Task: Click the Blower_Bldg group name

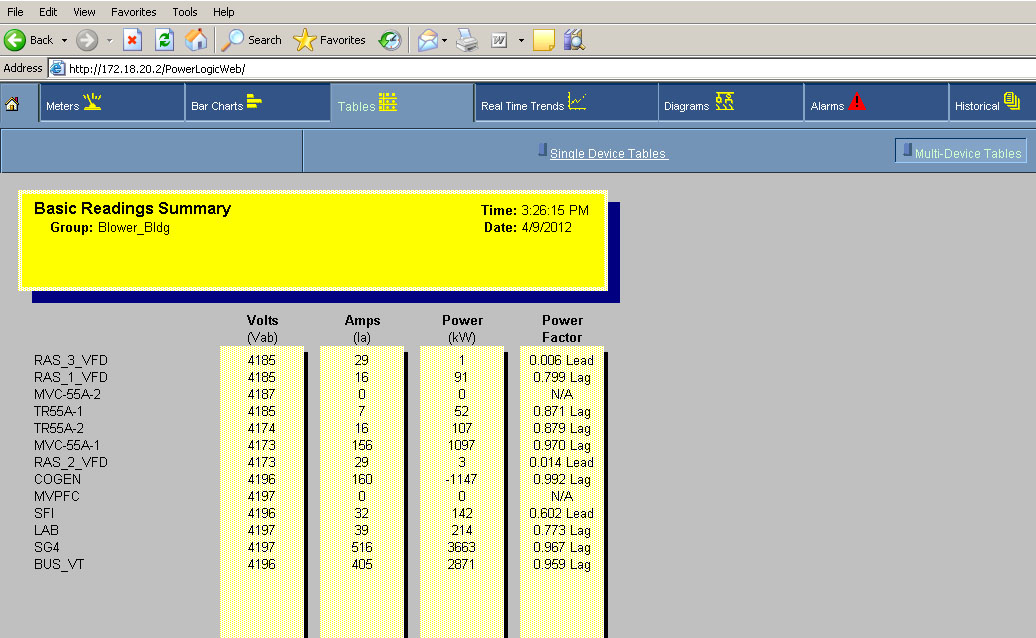Action: [133, 228]
